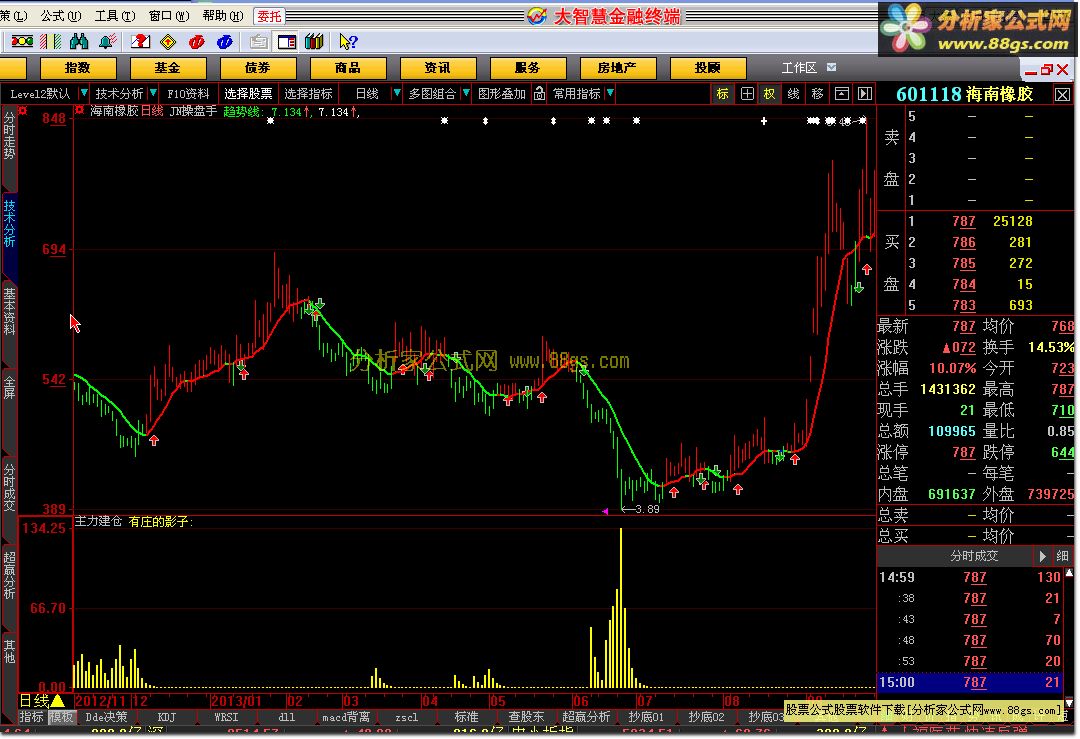Viewport: 1080px width, 739px height.
Task: Click the 选择股票 button
Action: point(248,94)
